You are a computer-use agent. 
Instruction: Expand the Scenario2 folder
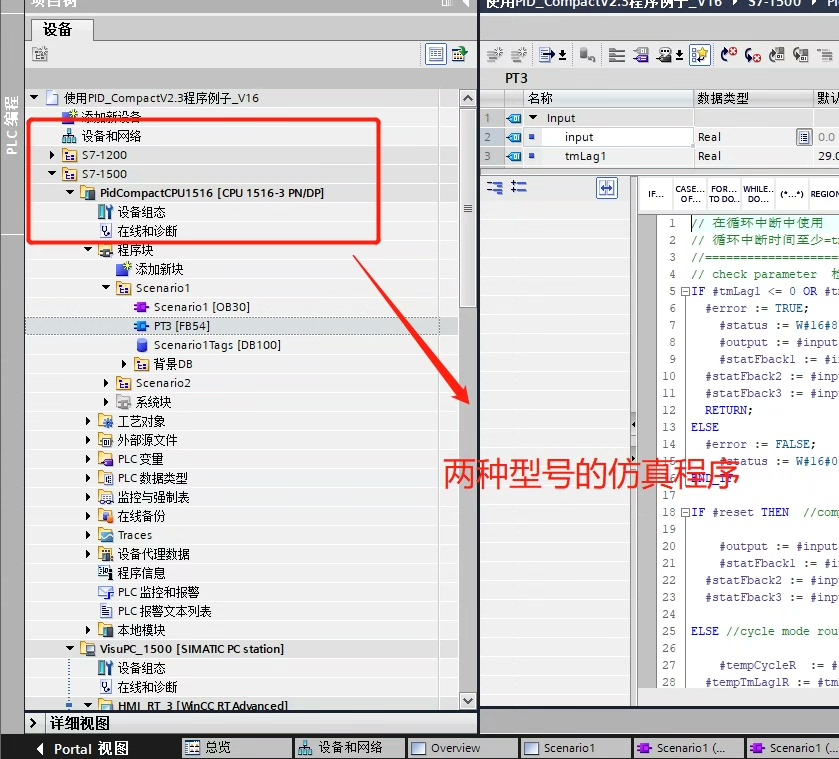106,383
